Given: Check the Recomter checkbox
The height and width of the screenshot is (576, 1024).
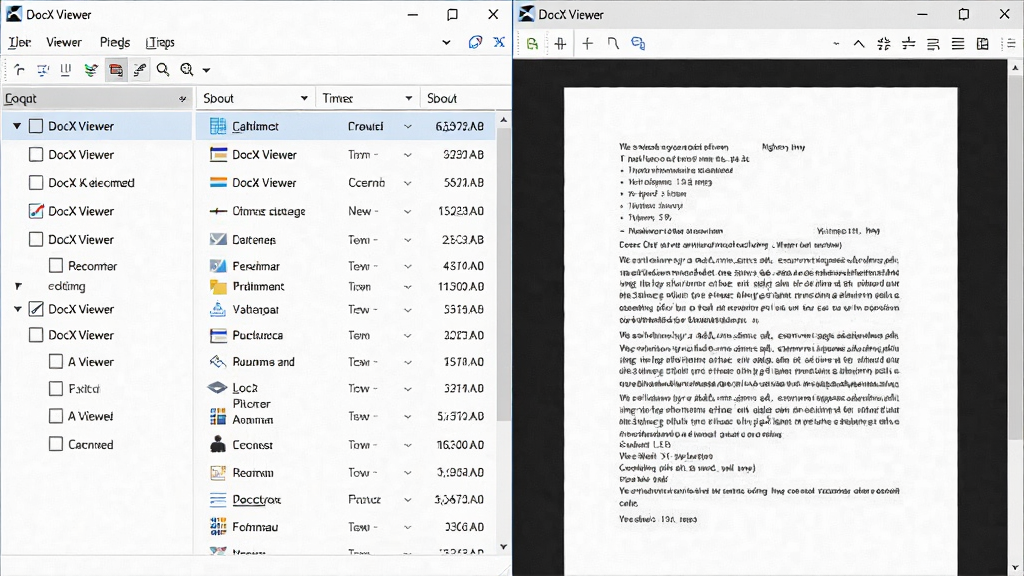Looking at the screenshot, I should click(56, 265).
